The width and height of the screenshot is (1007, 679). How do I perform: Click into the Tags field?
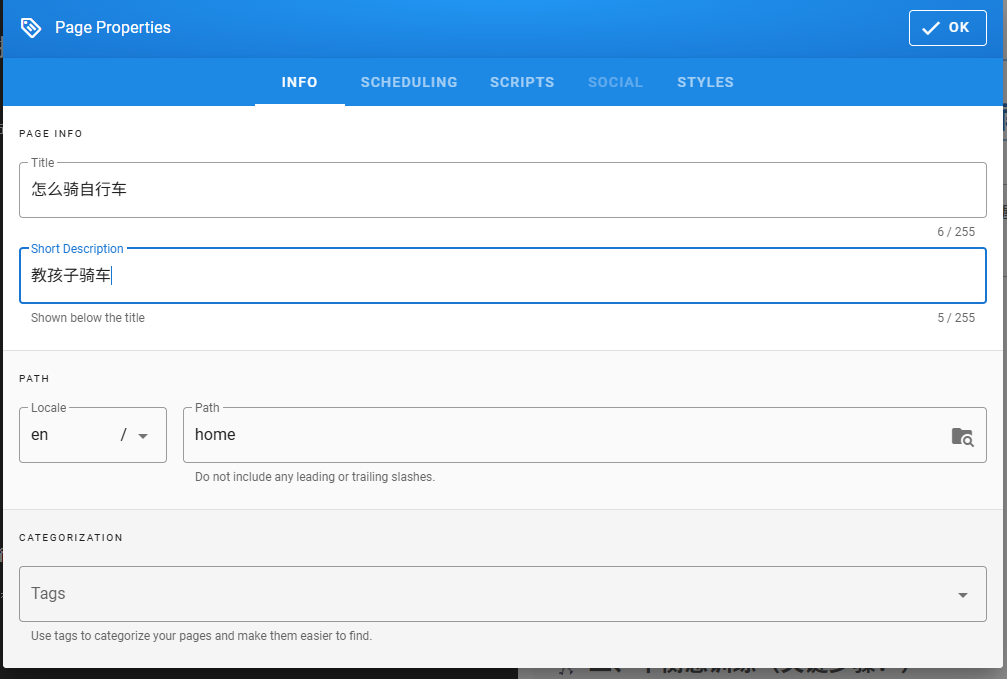tap(503, 594)
